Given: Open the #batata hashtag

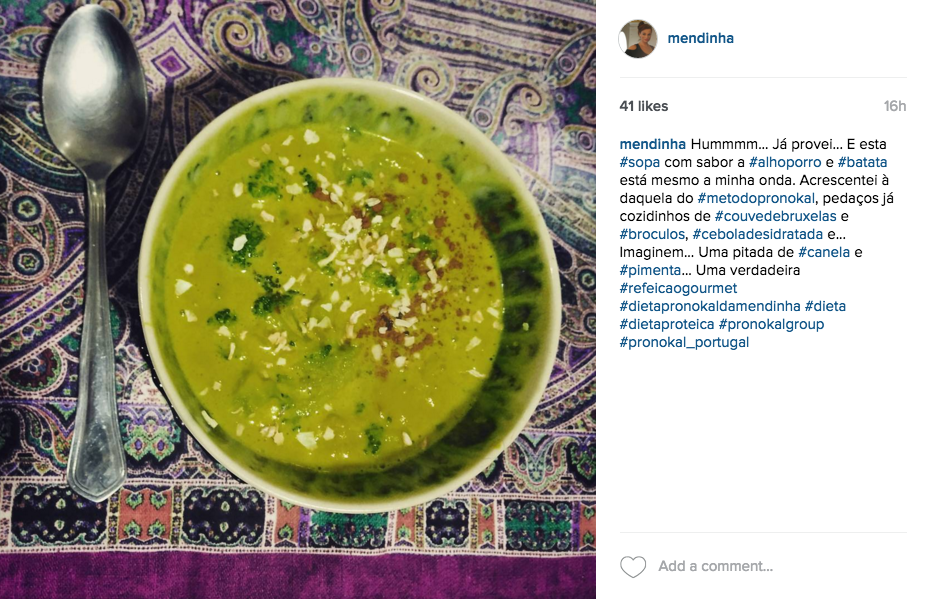Looking at the screenshot, I should 862,162.
